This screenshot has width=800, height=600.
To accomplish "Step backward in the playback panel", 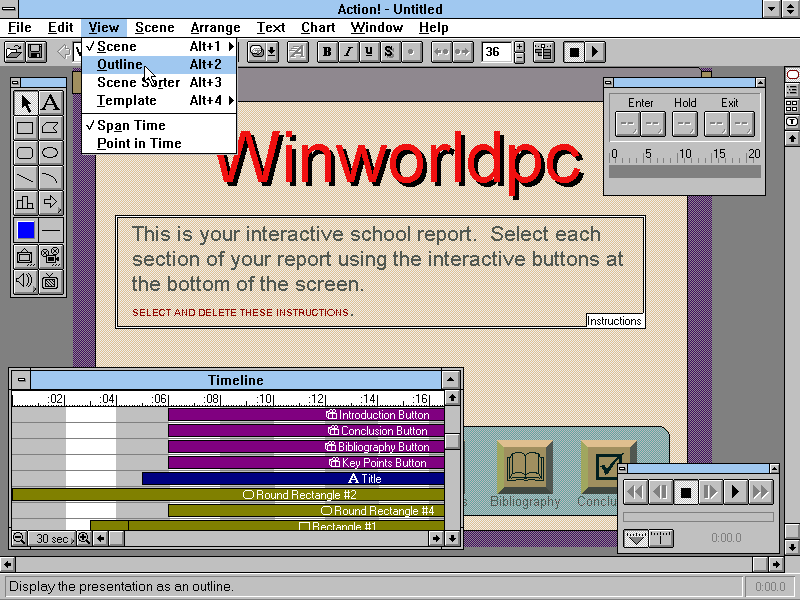I will [x=661, y=492].
